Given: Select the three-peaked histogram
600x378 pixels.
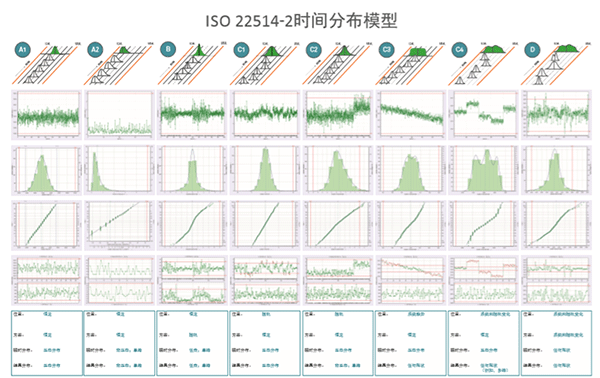Looking at the screenshot, I should (x=483, y=170).
